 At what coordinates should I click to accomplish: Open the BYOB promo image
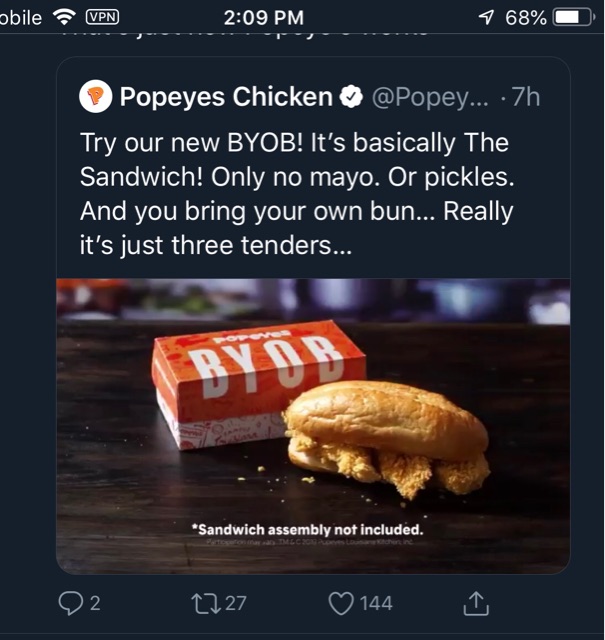(x=313, y=425)
